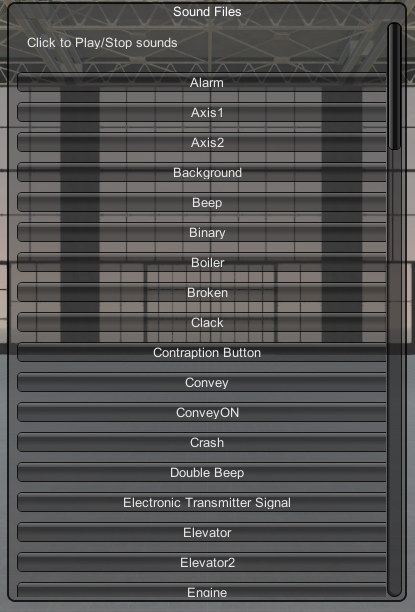The width and height of the screenshot is (415, 612).
Task: Start the Binary sound
Action: [x=201, y=233]
